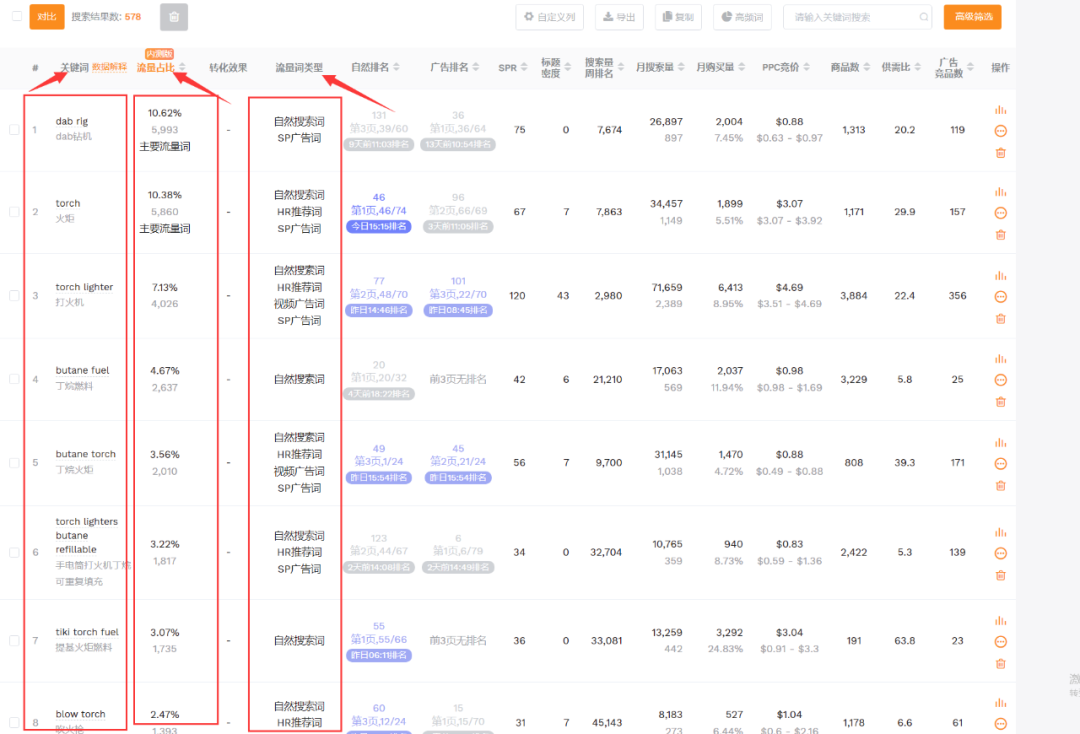Delete the butane torch row
The image size is (1080, 734).
click(x=1001, y=485)
